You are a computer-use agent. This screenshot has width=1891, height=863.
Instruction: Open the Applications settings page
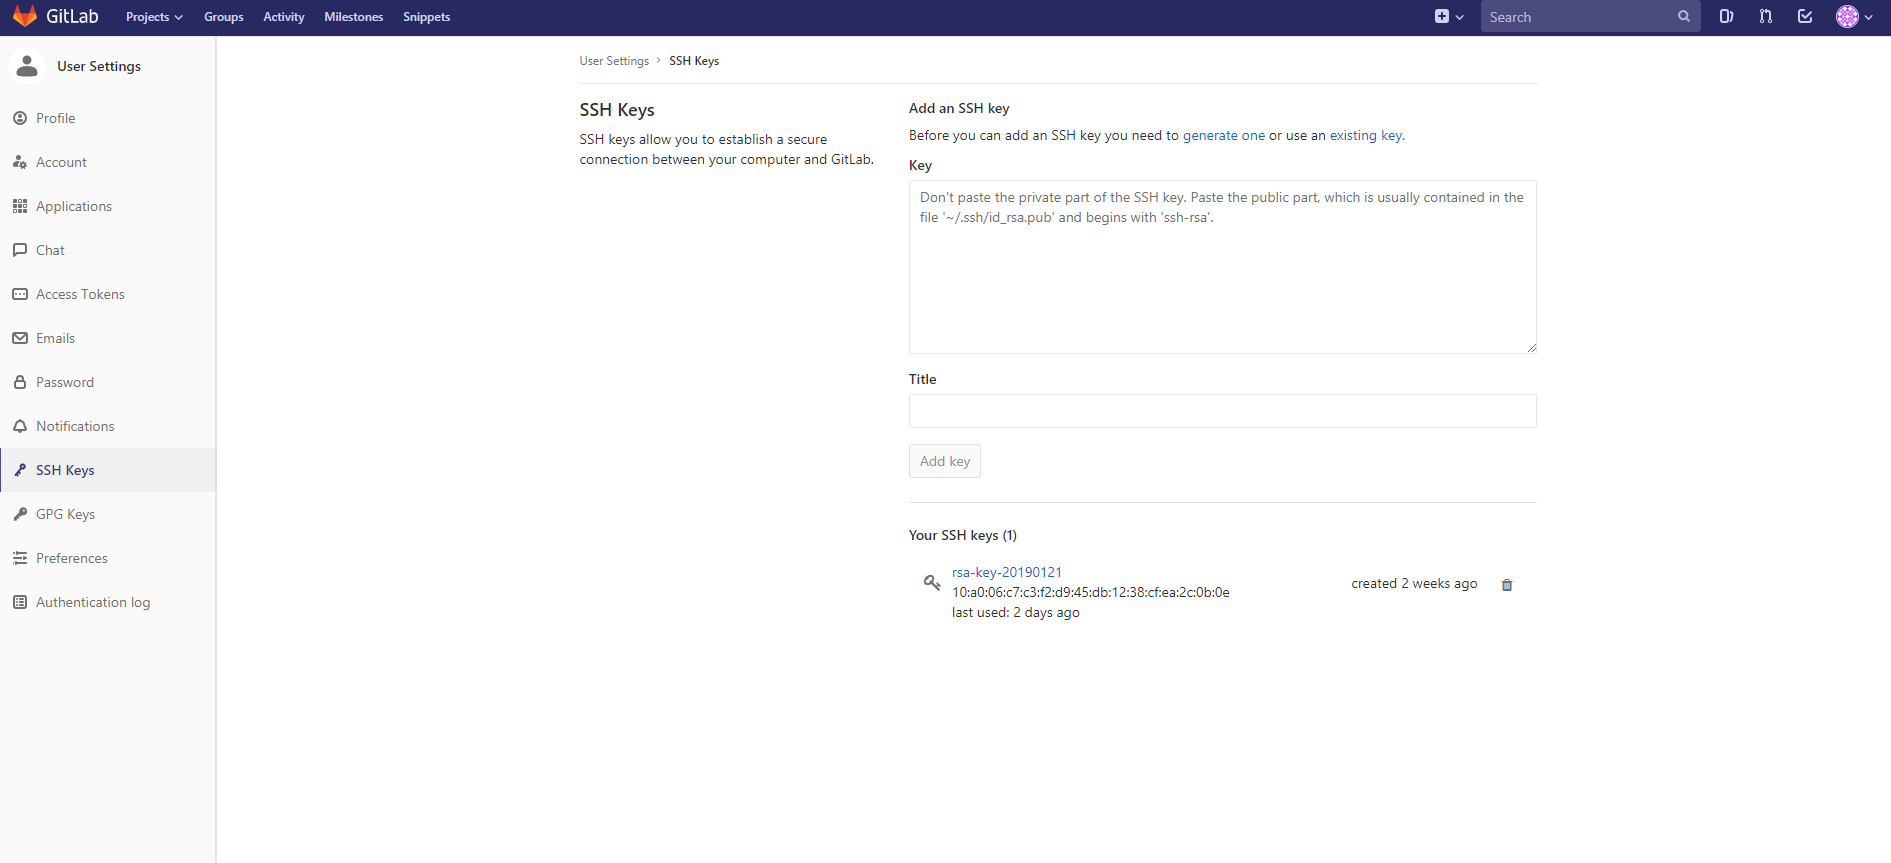[x=108, y=206]
